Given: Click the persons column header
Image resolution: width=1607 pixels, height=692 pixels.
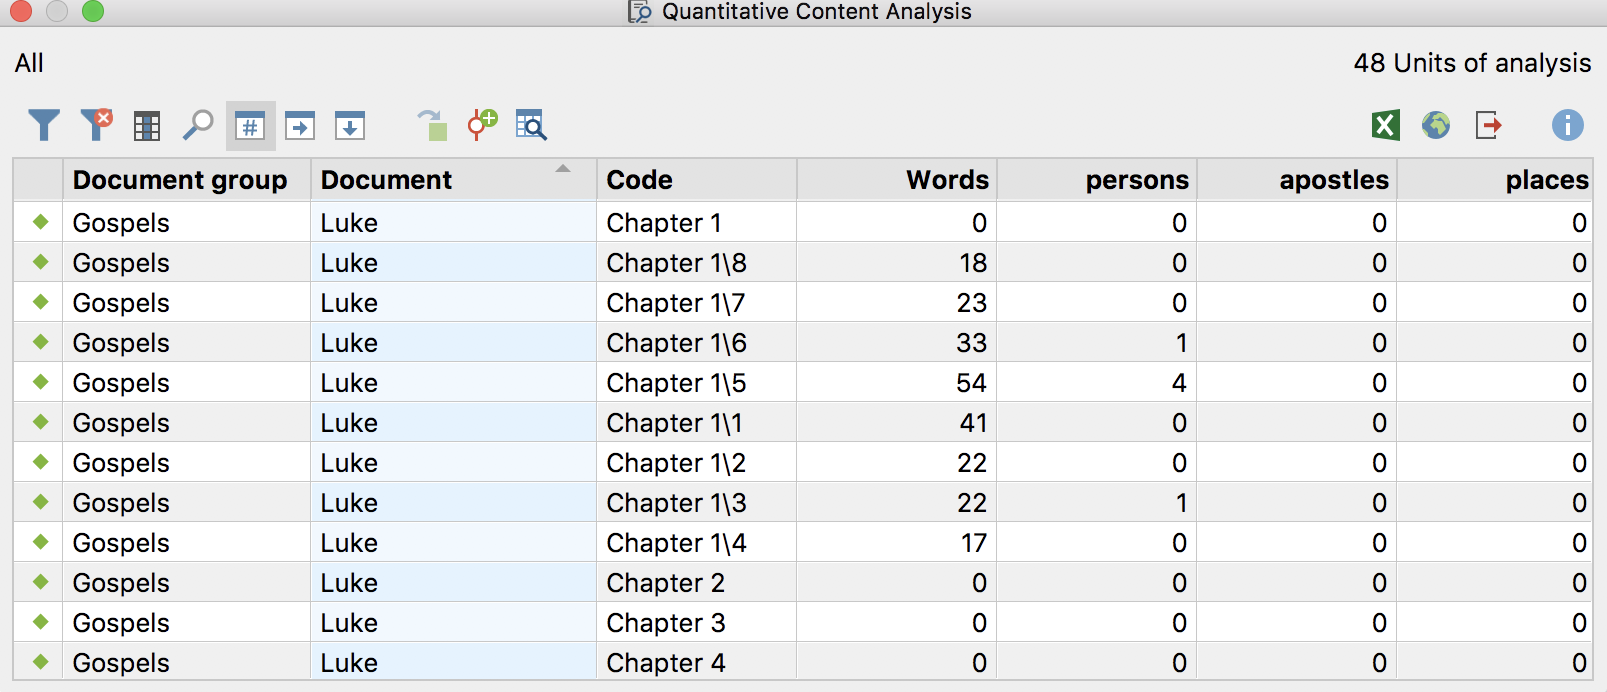Looking at the screenshot, I should coord(1136,180).
